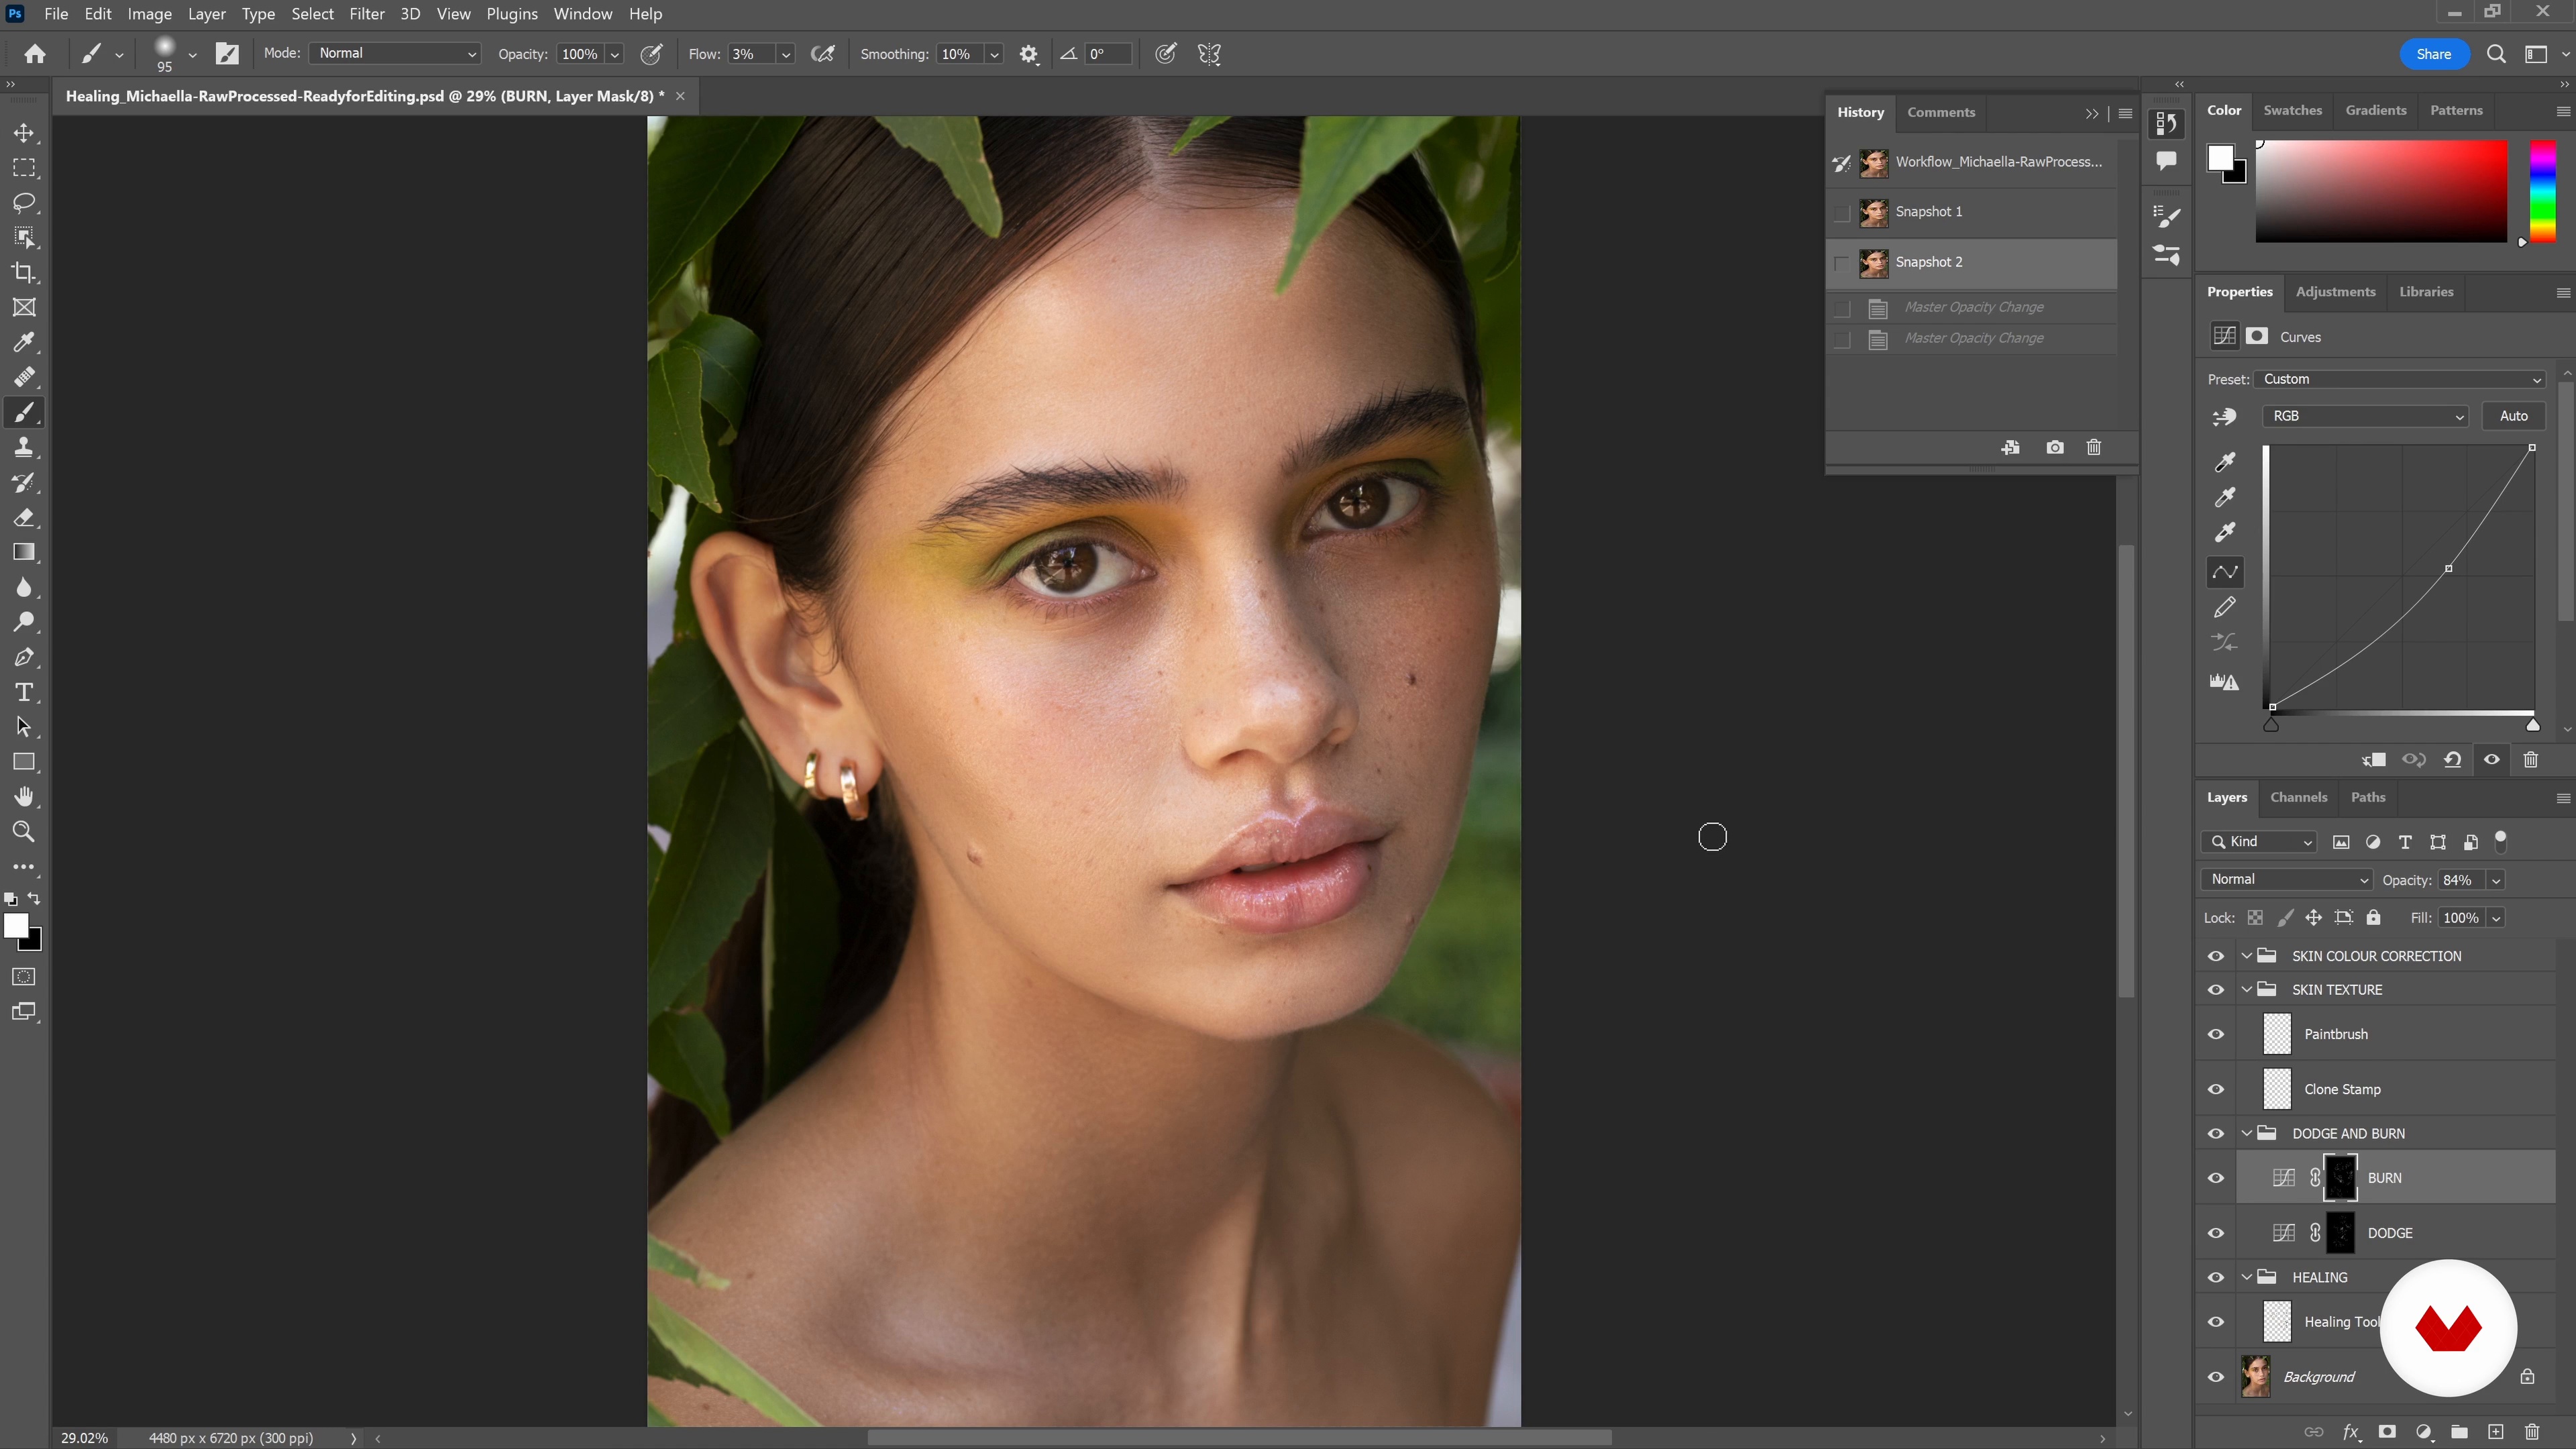Toggle the layer filter switch on

coord(2501,842)
